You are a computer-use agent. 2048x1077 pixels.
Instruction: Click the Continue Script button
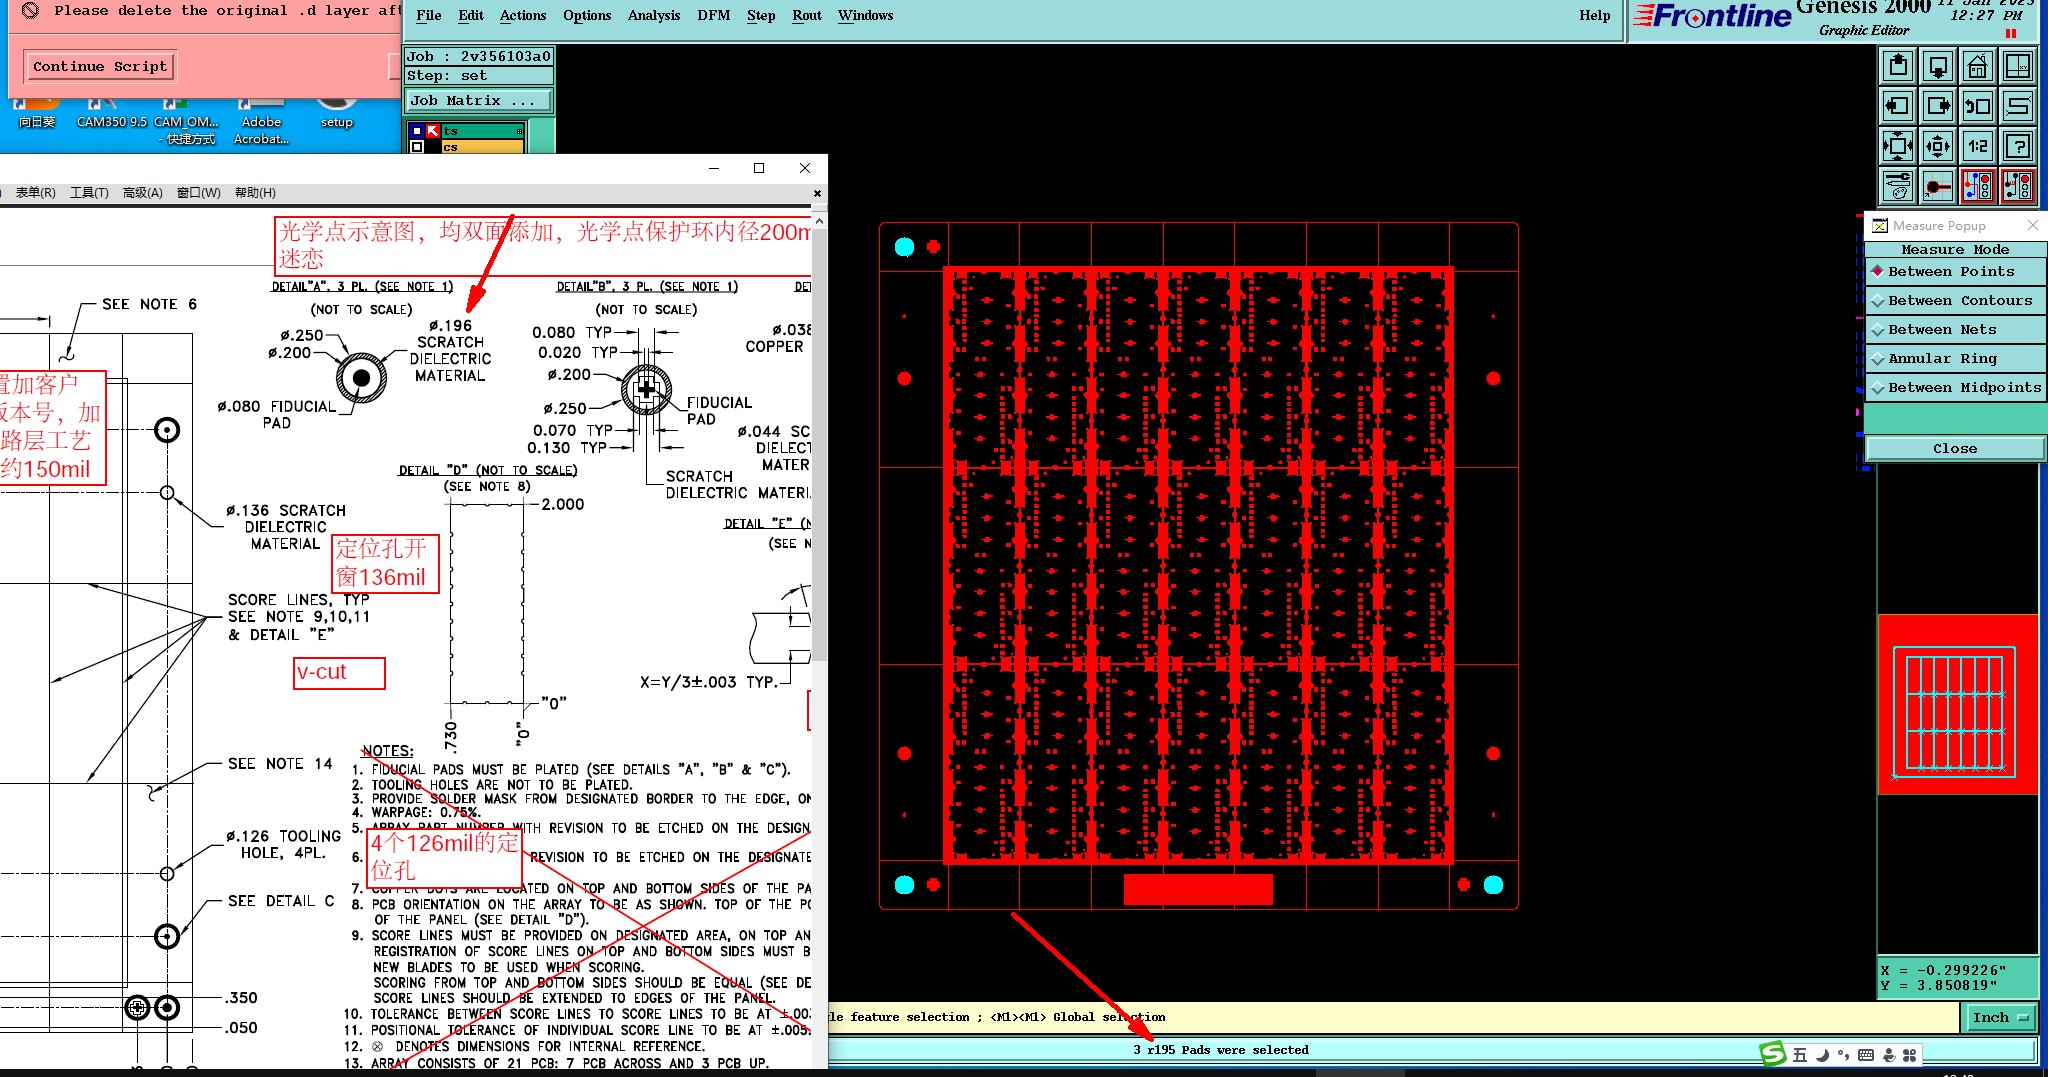click(x=100, y=67)
